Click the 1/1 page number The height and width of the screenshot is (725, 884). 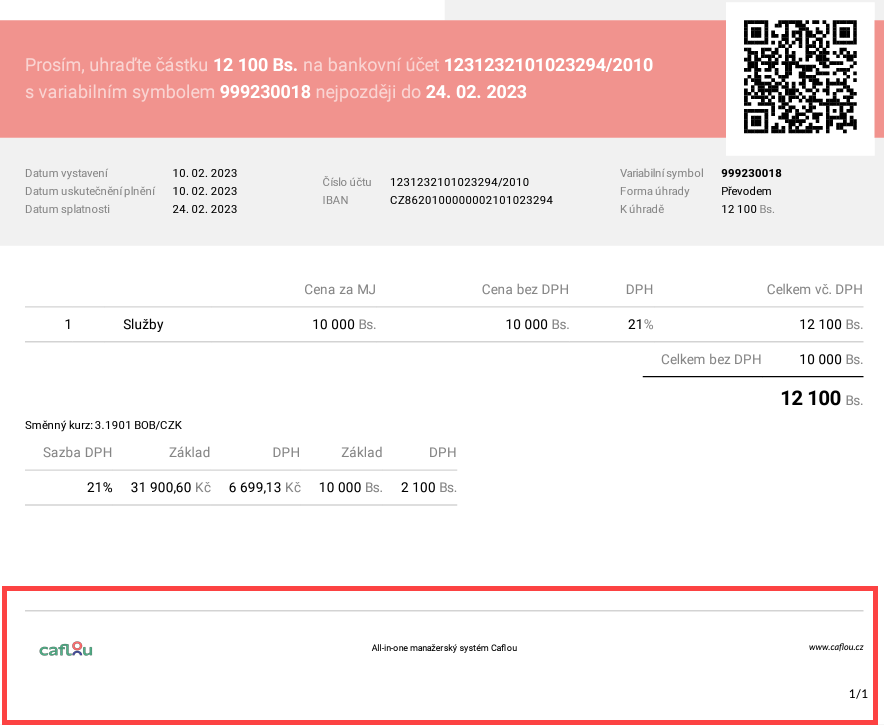857,694
